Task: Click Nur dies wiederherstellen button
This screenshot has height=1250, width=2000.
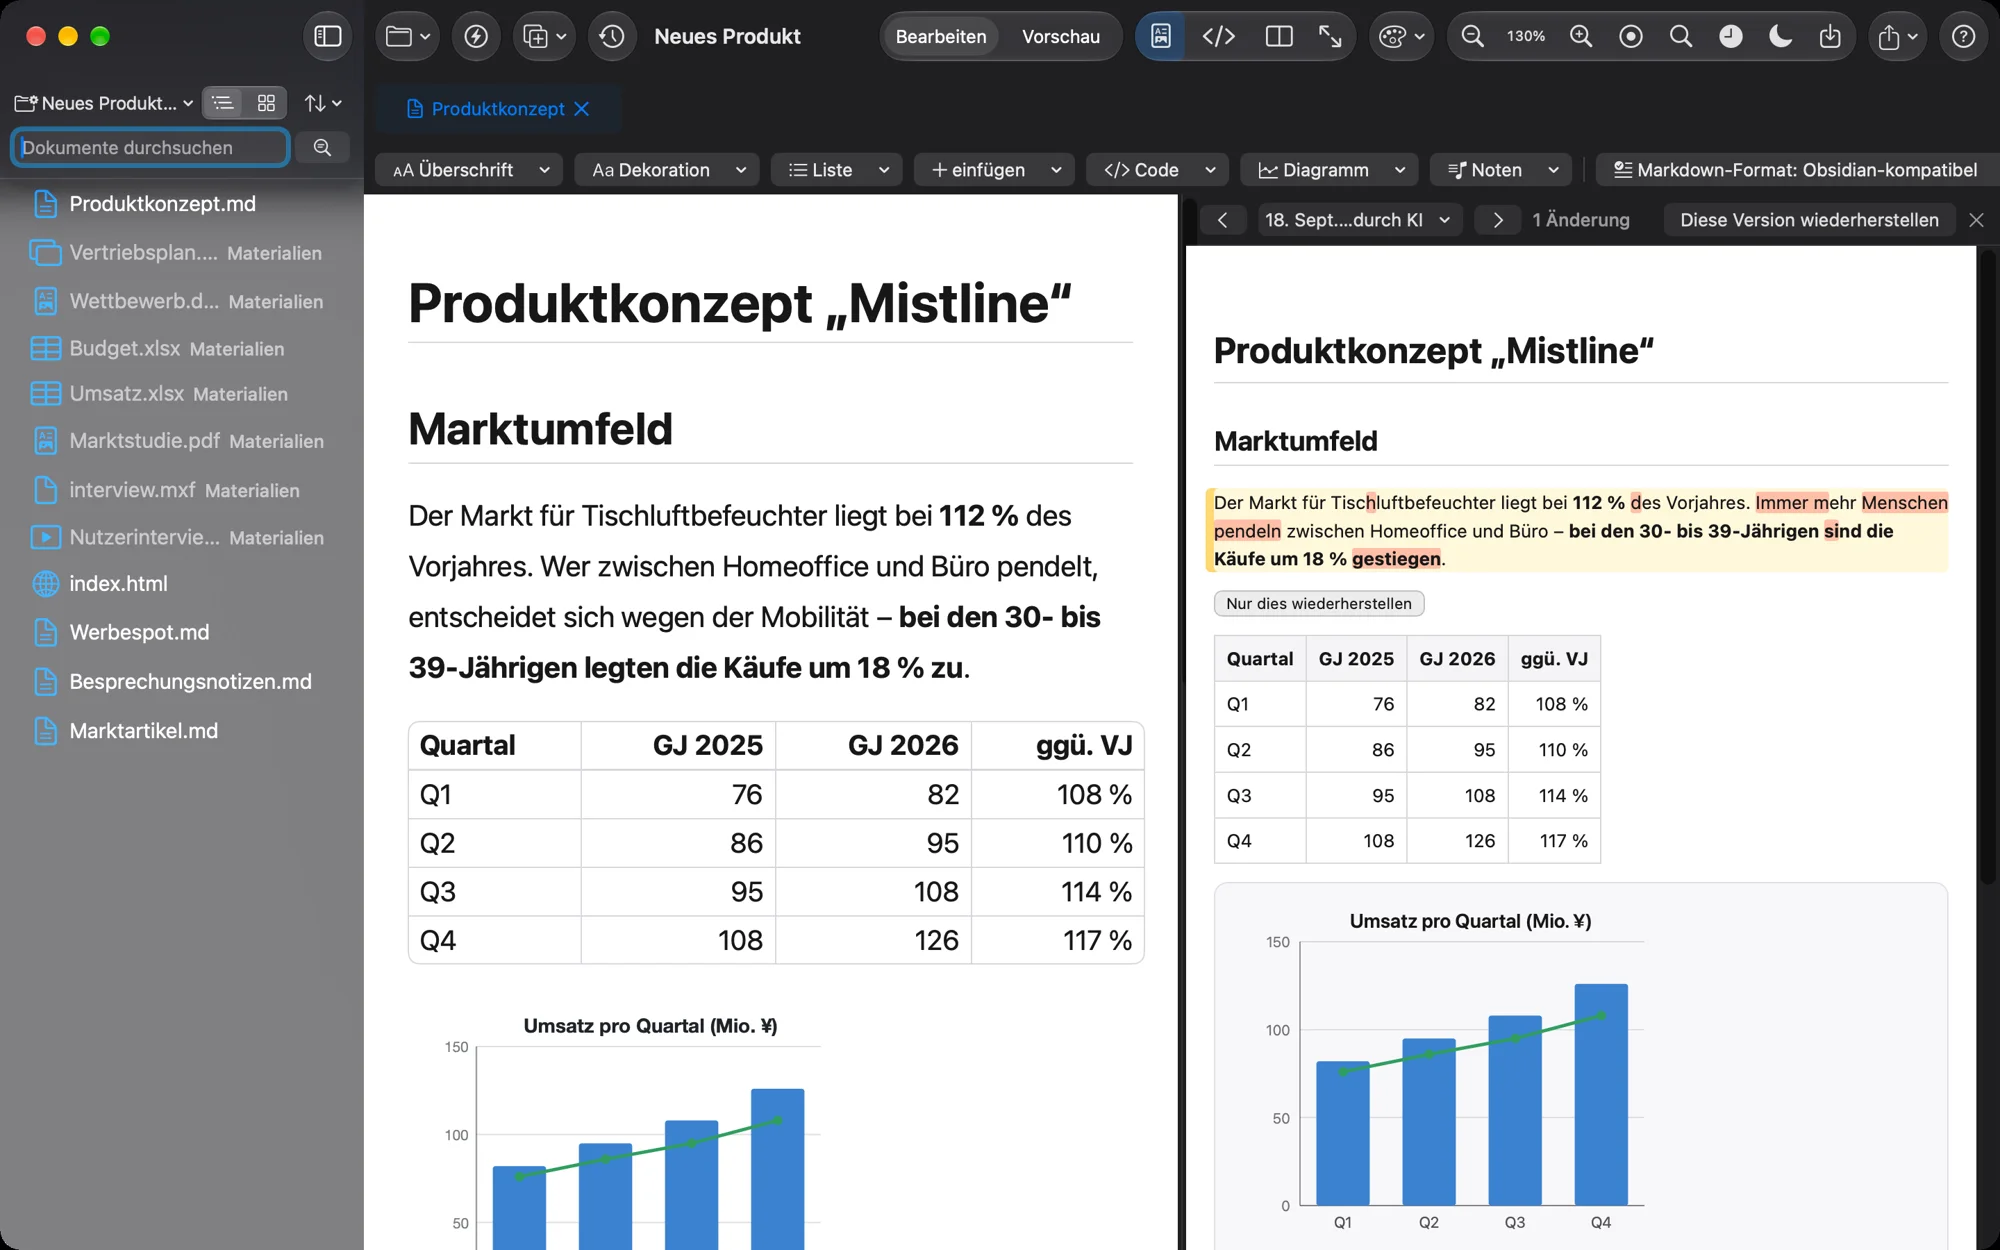Action: (x=1319, y=604)
